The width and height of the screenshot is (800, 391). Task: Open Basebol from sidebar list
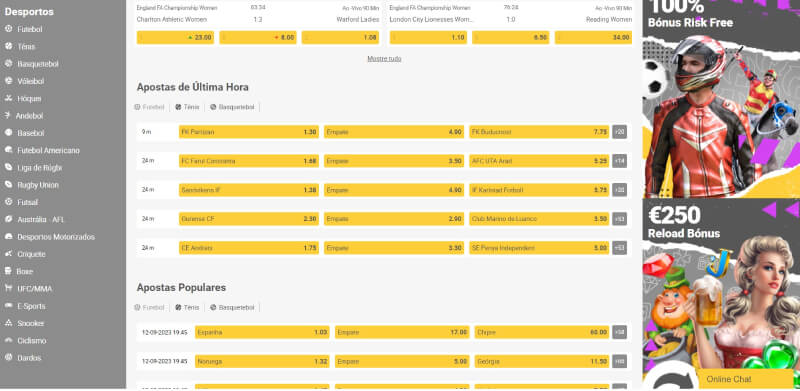31,133
